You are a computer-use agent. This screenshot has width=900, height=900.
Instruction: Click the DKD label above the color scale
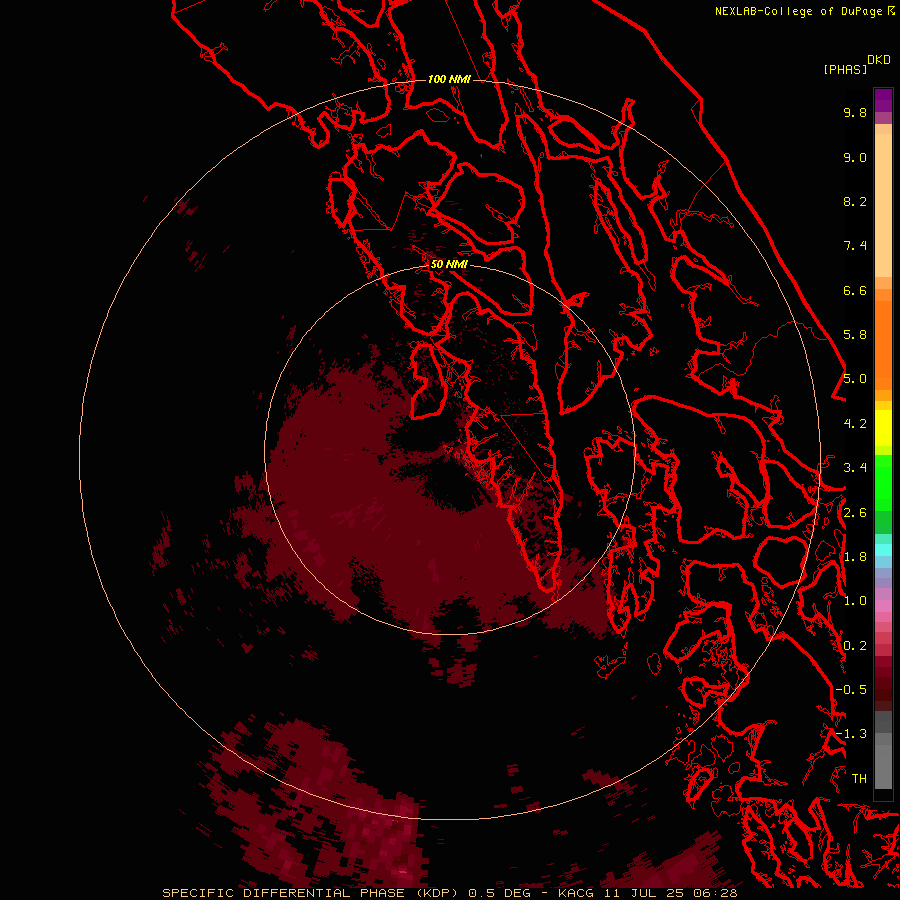pyautogui.click(x=879, y=60)
